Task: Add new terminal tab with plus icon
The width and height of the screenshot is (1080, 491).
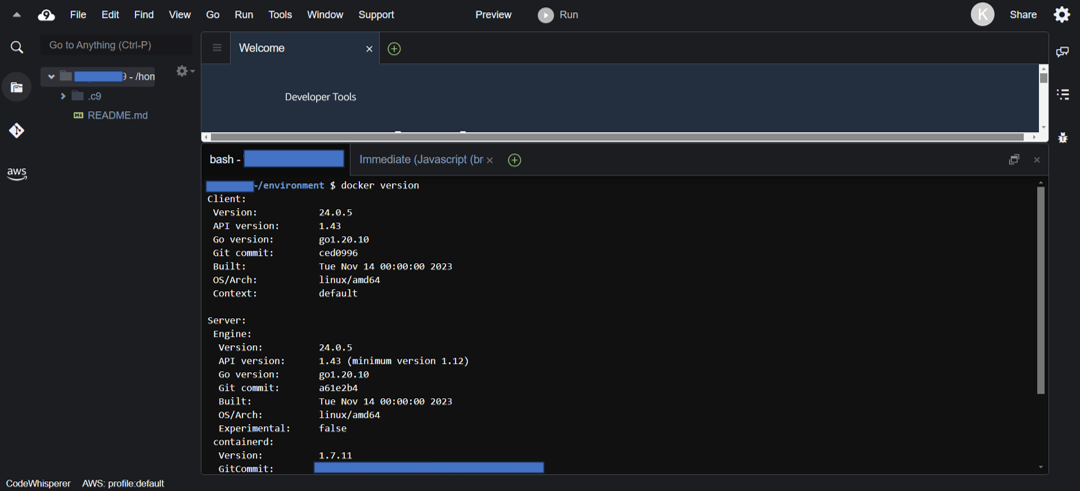Action: pos(514,160)
